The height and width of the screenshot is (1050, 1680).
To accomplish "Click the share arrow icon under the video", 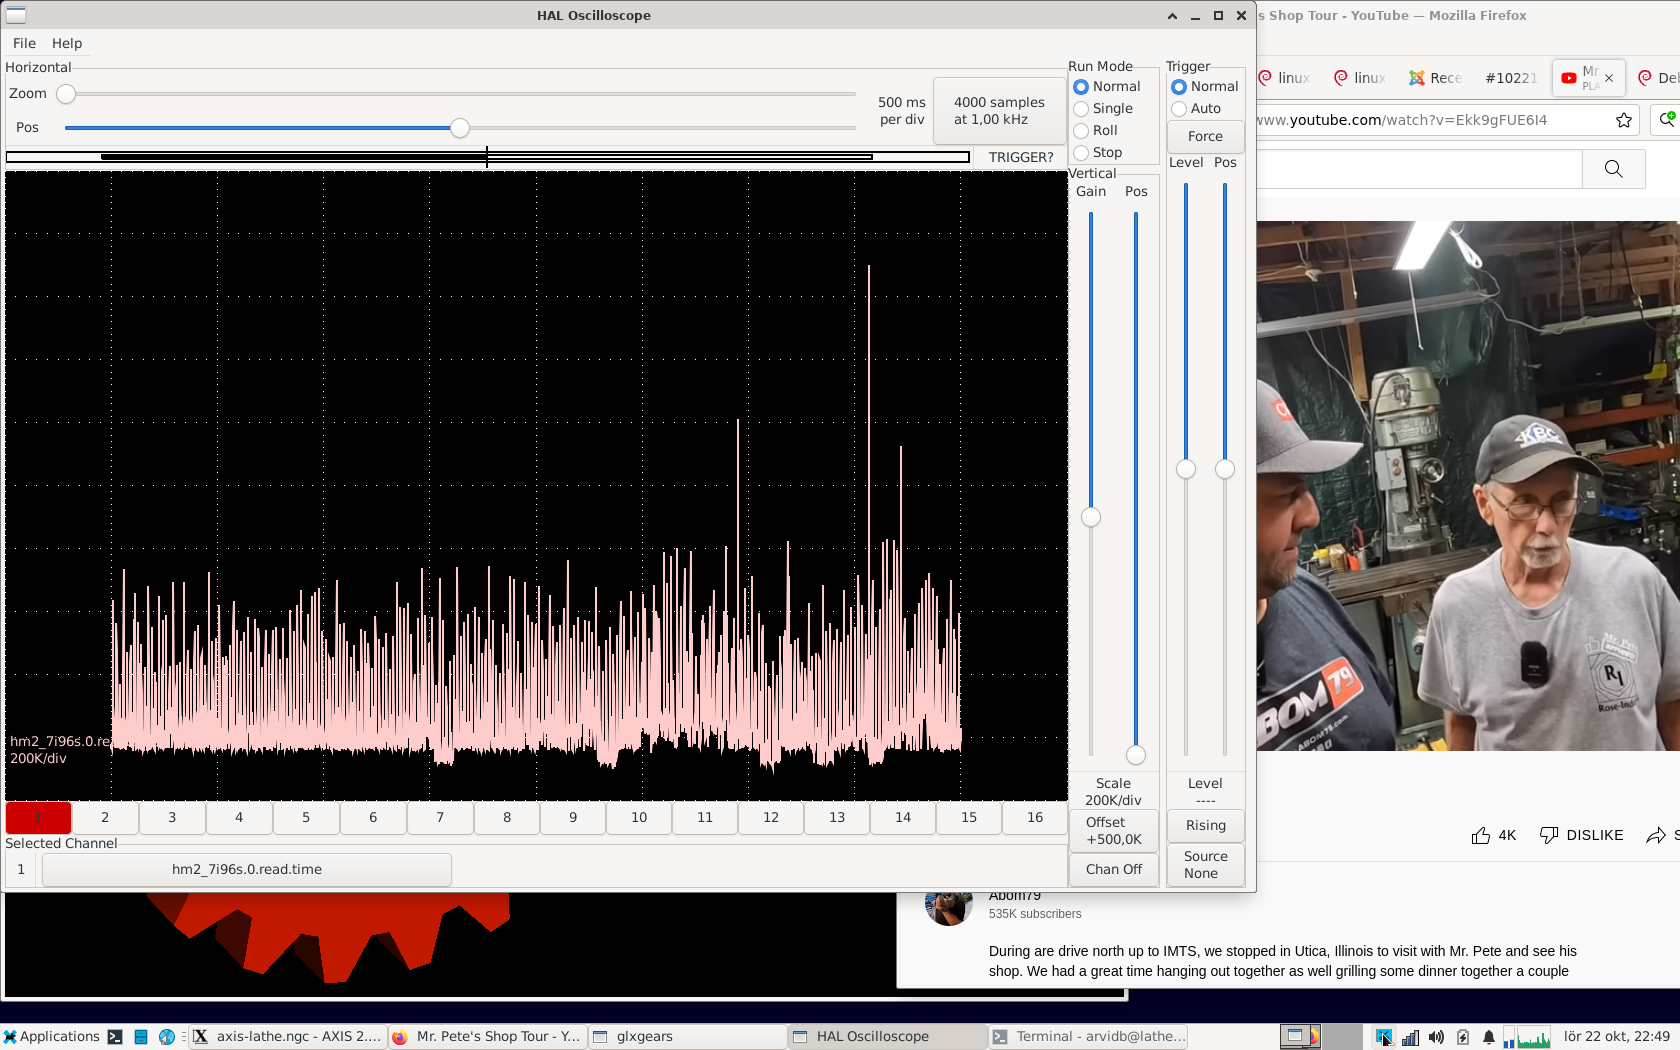I will 1656,835.
